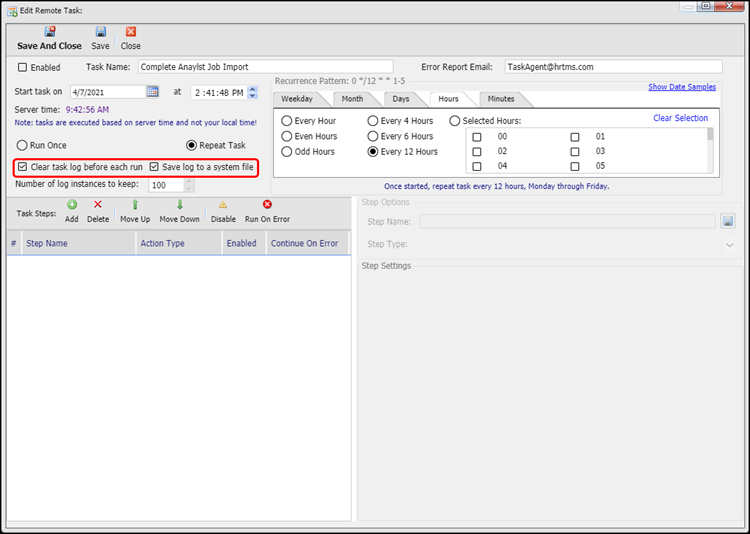The height and width of the screenshot is (534, 750).
Task: Open the calendar picker for start date
Action: 153,91
